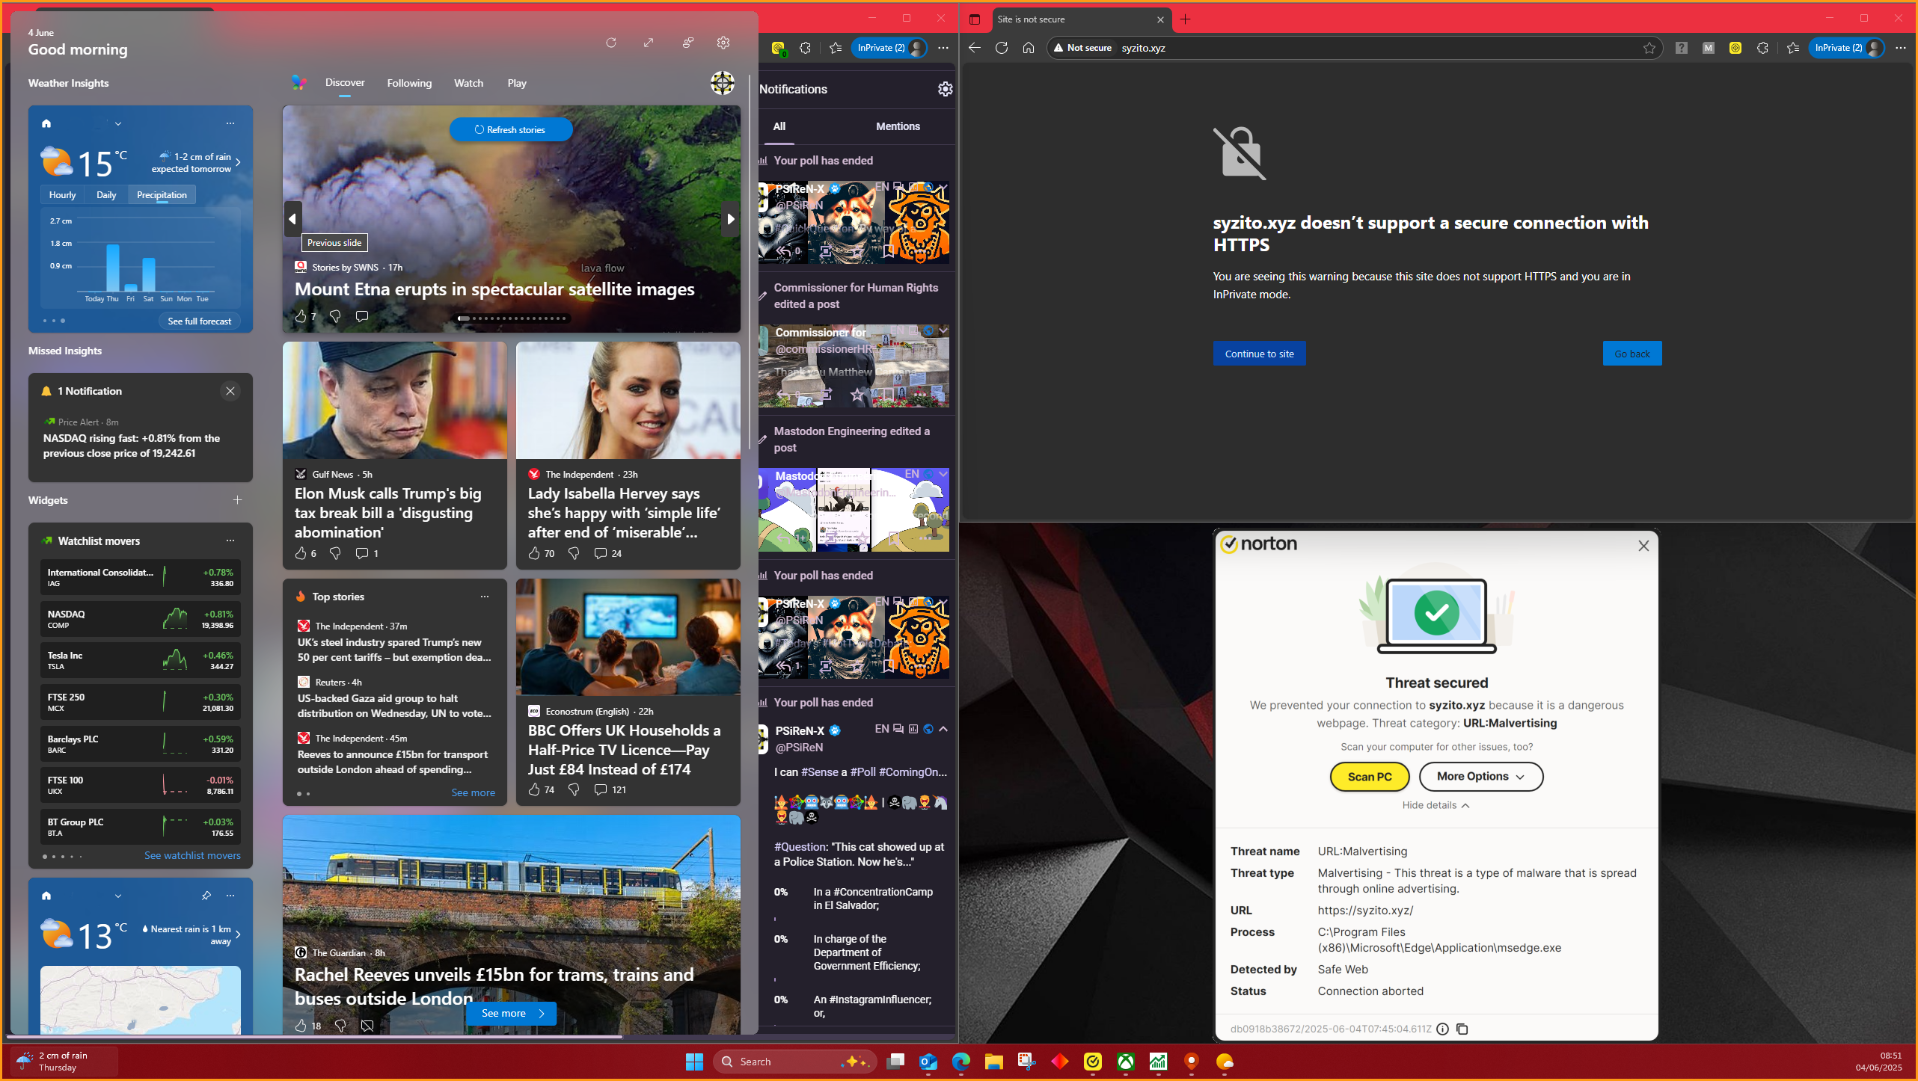Click the syzito.xyz address bar

[1355, 48]
